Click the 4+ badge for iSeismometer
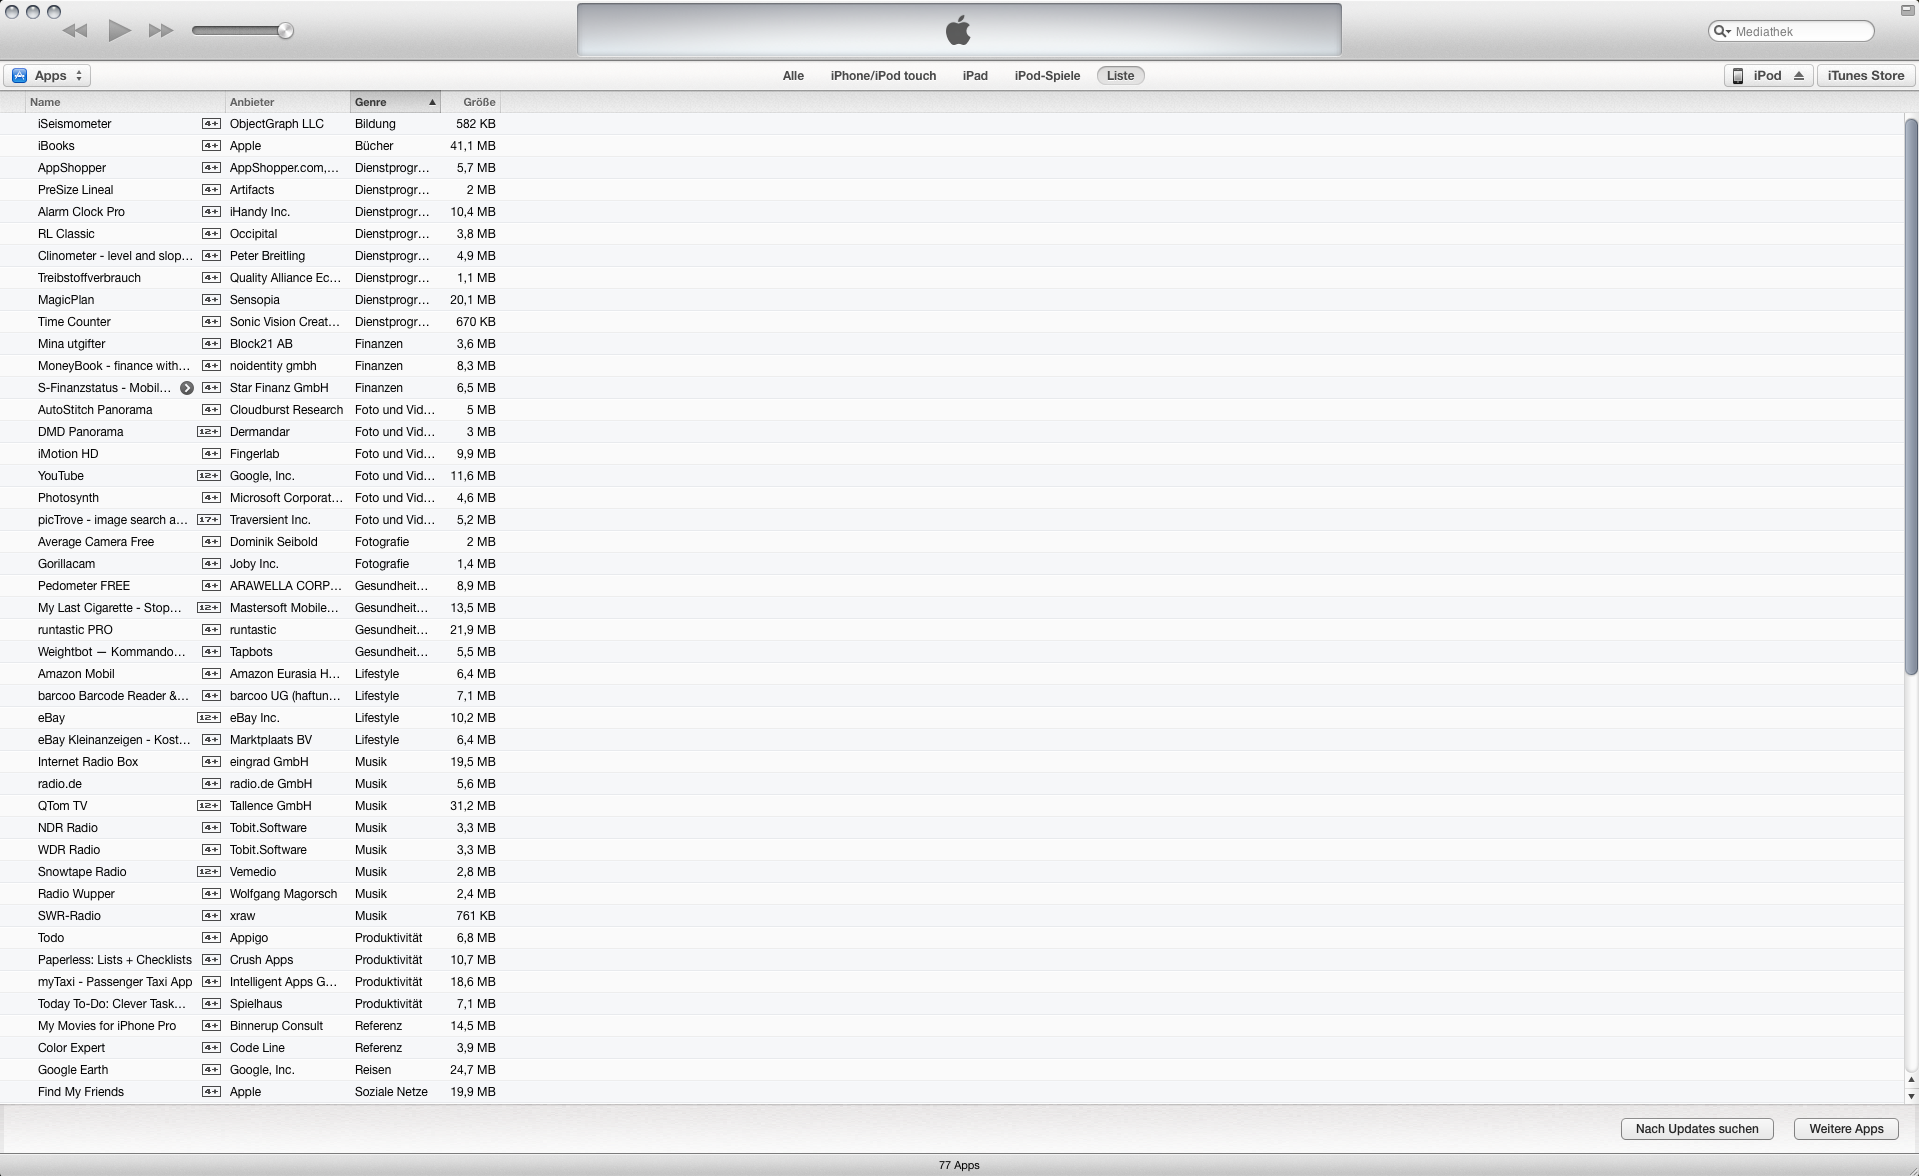 (211, 124)
